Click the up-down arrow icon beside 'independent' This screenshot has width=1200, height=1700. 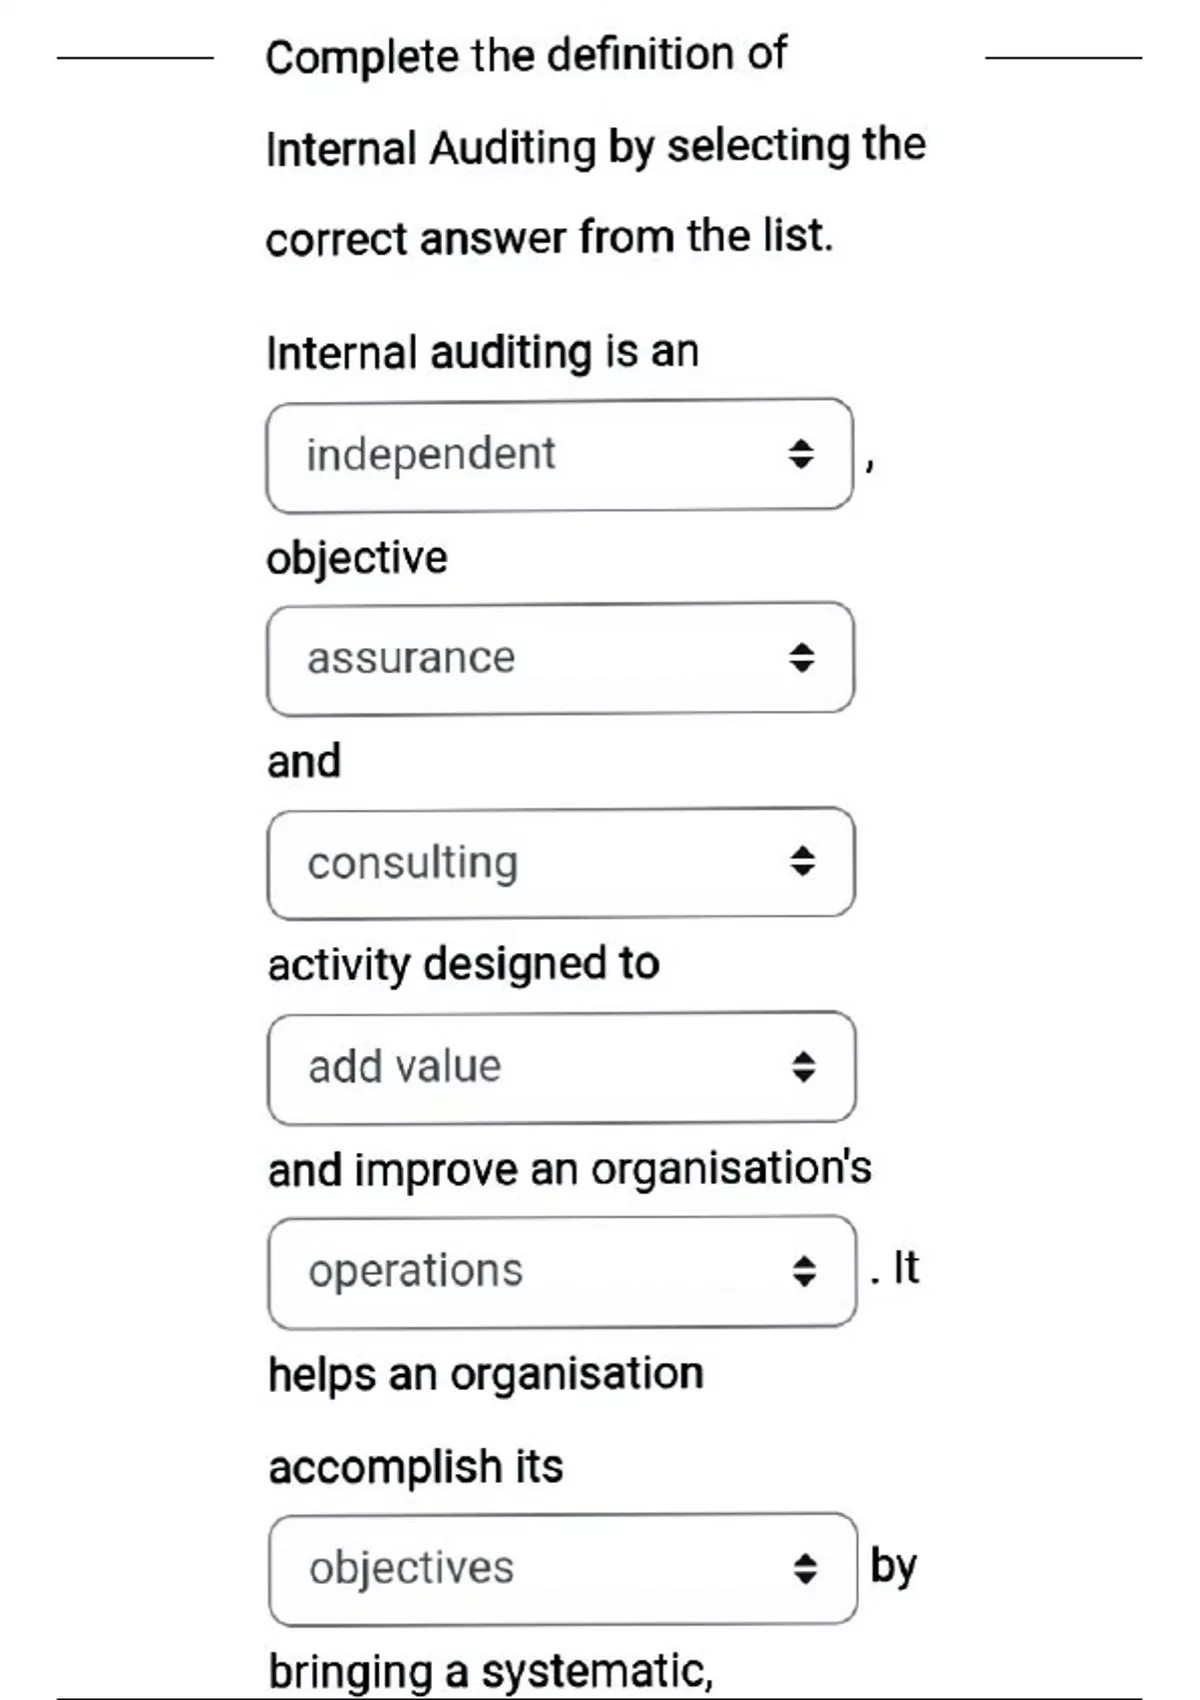(x=801, y=455)
